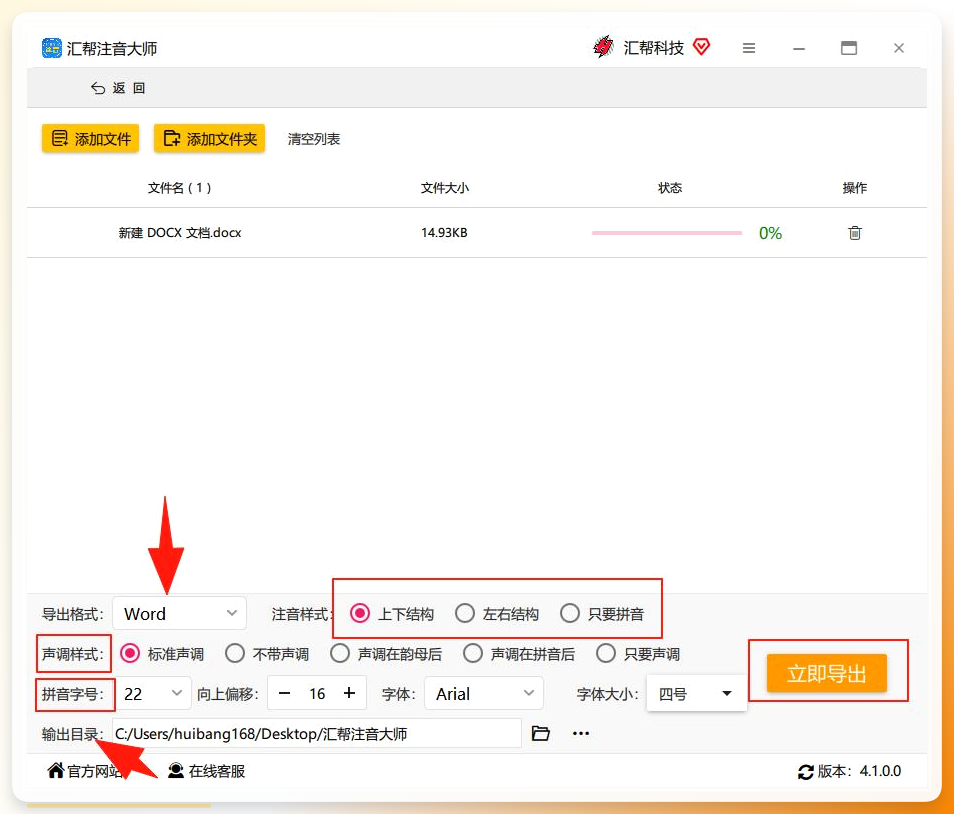Click the 添加文件 button
This screenshot has width=954, height=814.
91,139
